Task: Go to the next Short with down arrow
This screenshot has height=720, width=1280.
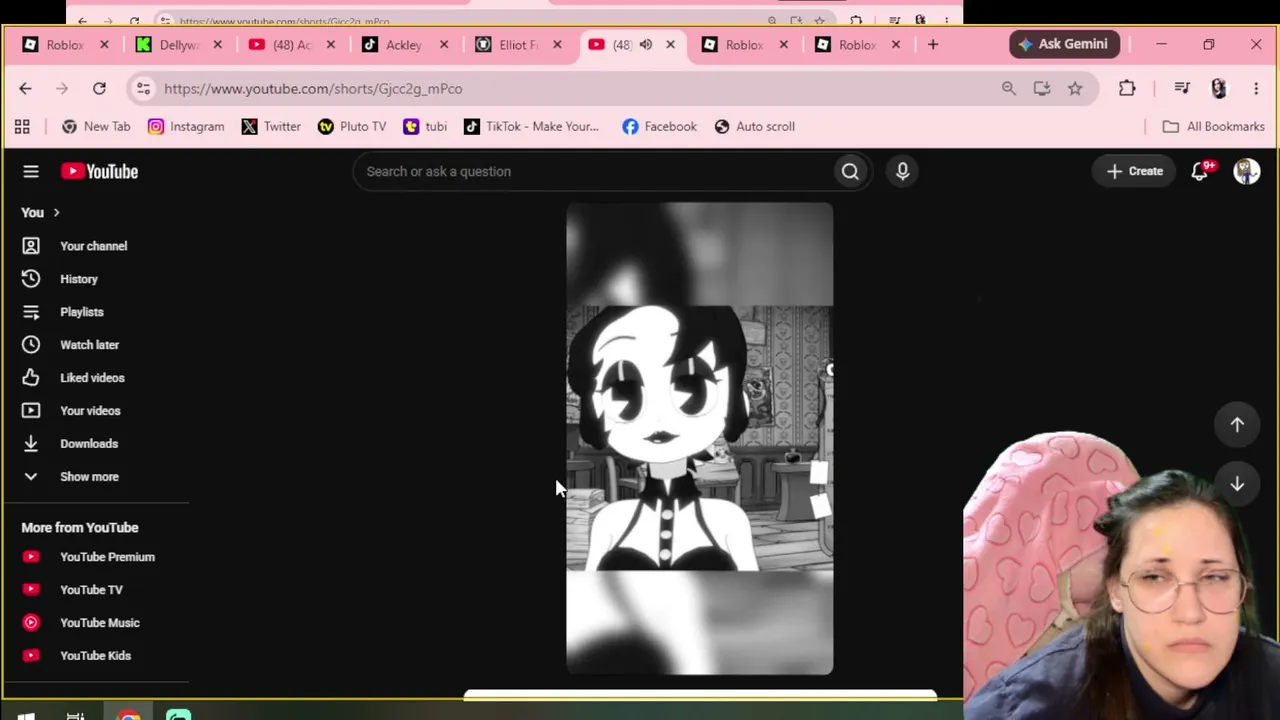Action: [1237, 484]
